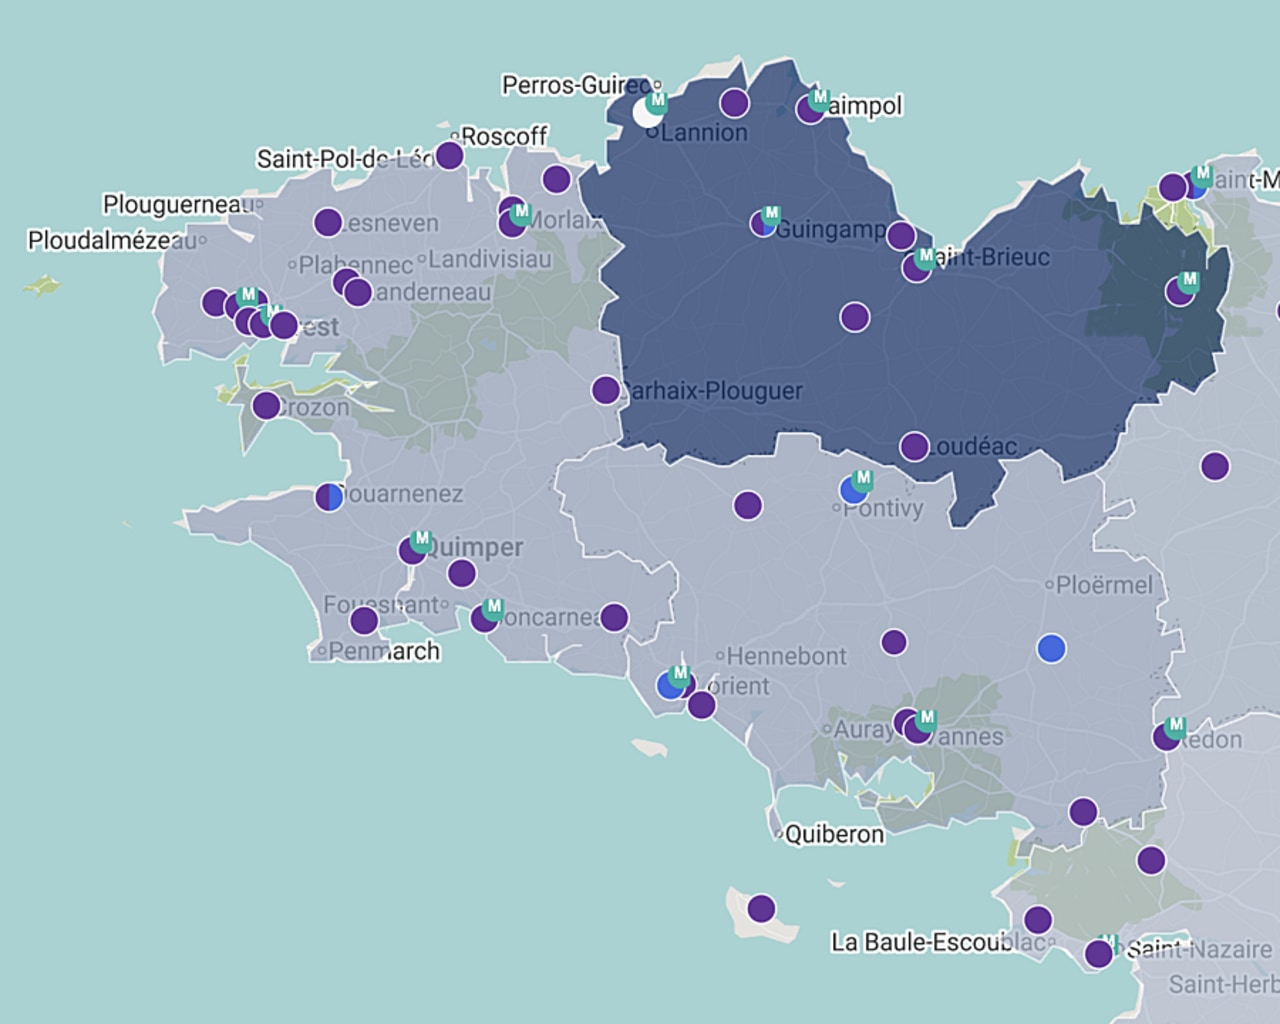Select the Hennebont town label
The image size is (1280, 1024).
click(x=787, y=656)
